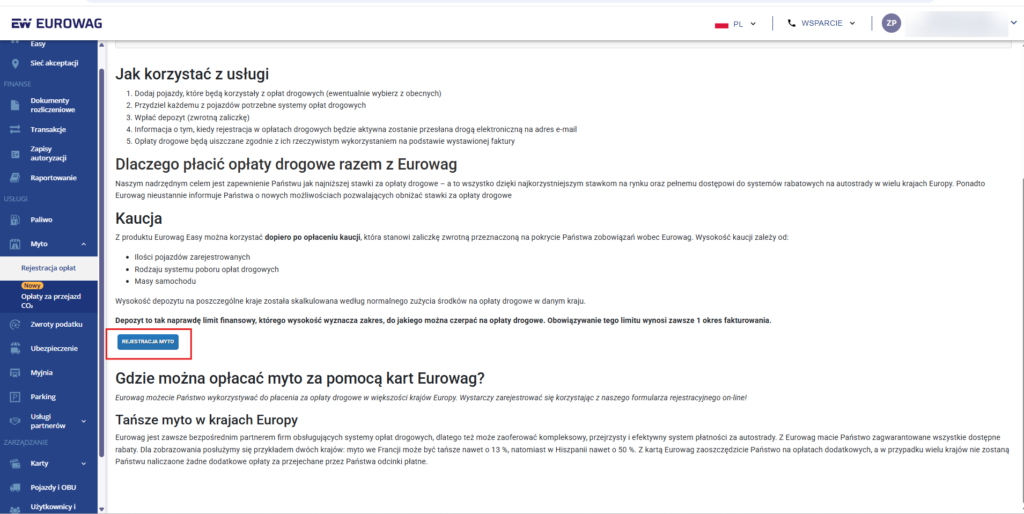This screenshot has width=1024, height=514.
Task: Click the Pojazdy i OBU truck icon
Action: 15,487
